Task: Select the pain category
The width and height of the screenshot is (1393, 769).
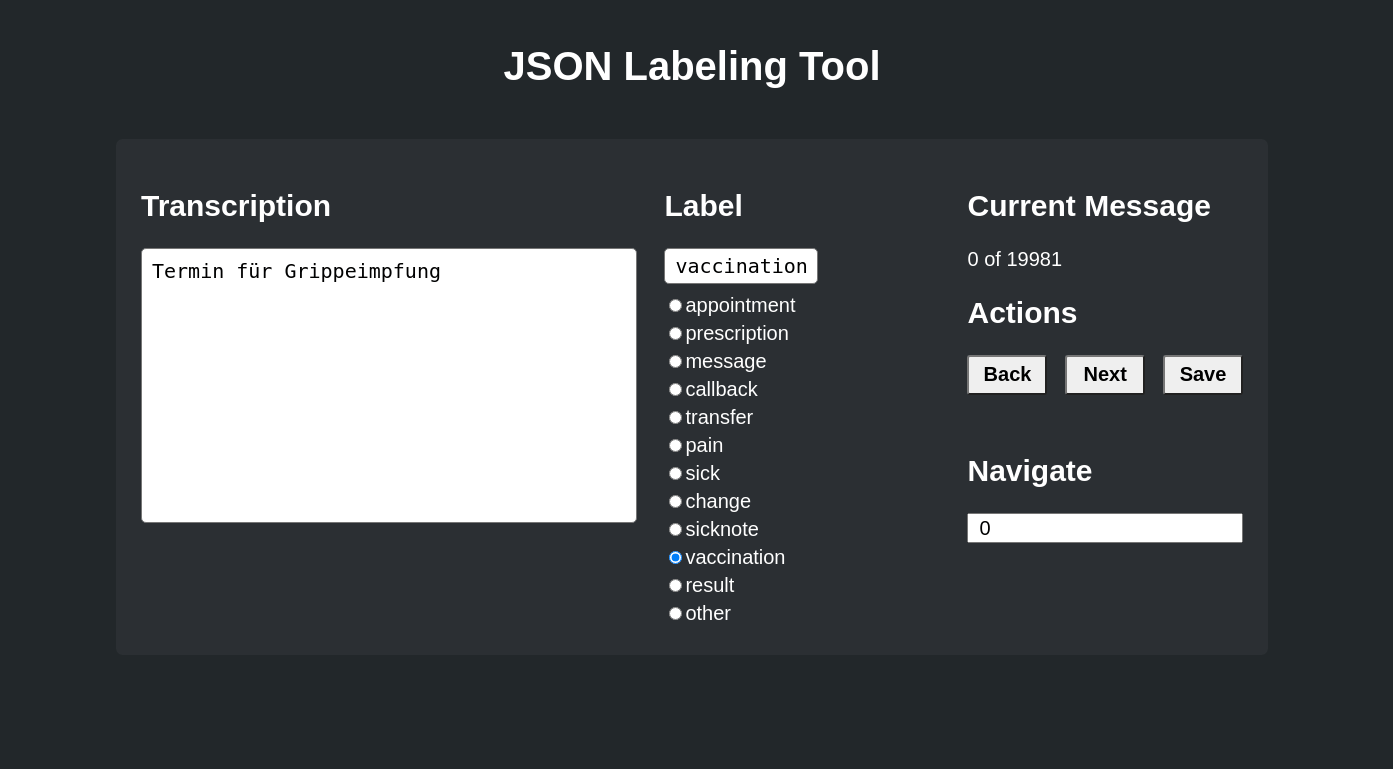Action: tap(675, 445)
